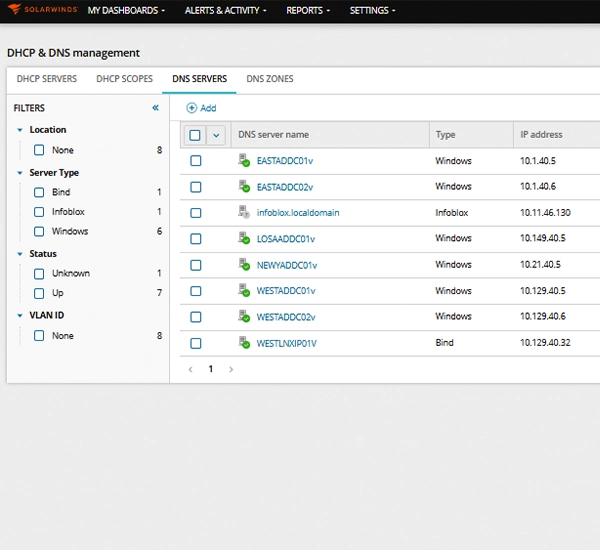Screen dimensions: 600x550
Task: Switch to DHCP Servers tab
Action: tap(47, 79)
